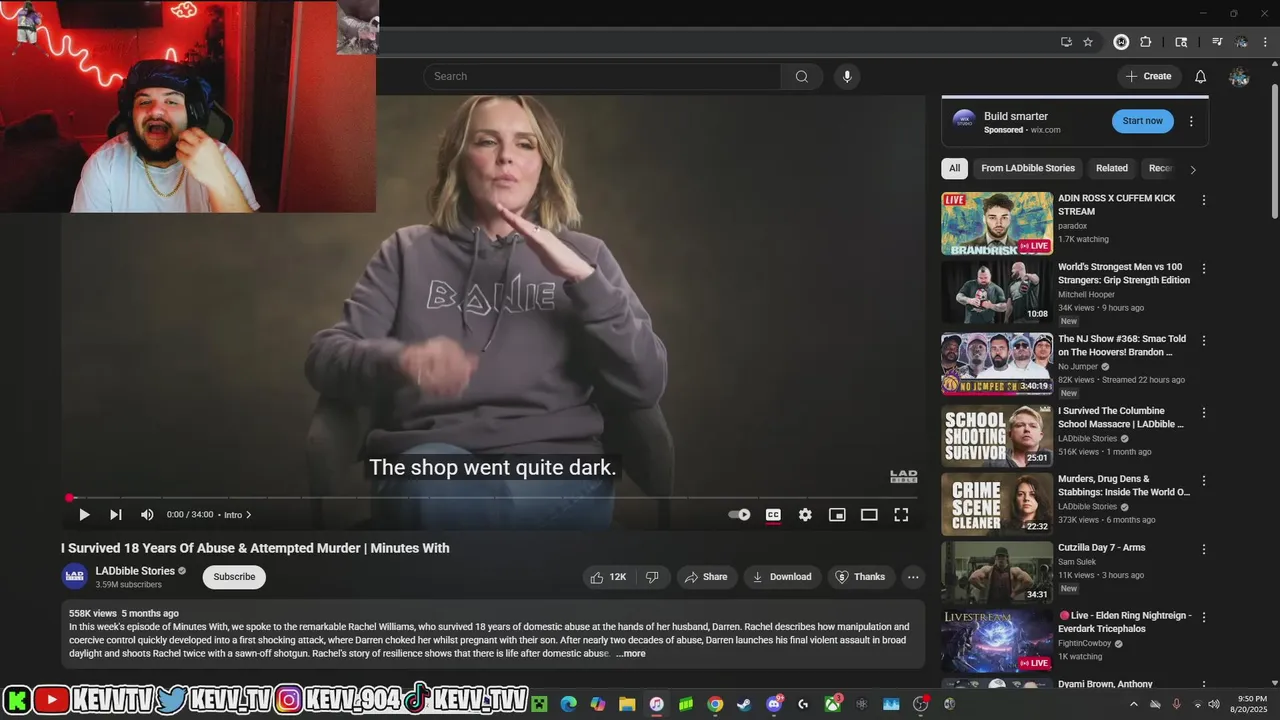Download the video
The height and width of the screenshot is (720, 1280).
pyautogui.click(x=782, y=577)
